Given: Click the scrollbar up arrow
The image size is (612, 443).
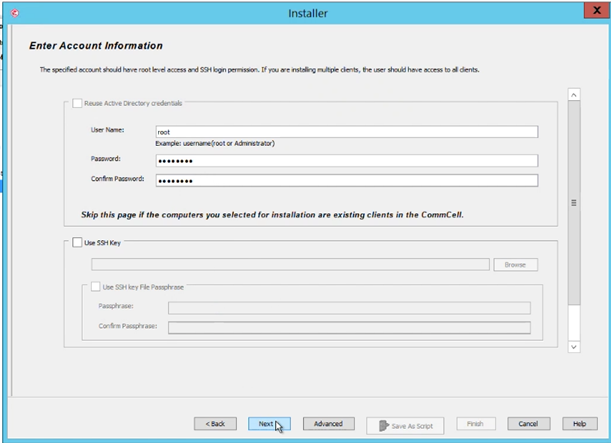Looking at the screenshot, I should (574, 95).
